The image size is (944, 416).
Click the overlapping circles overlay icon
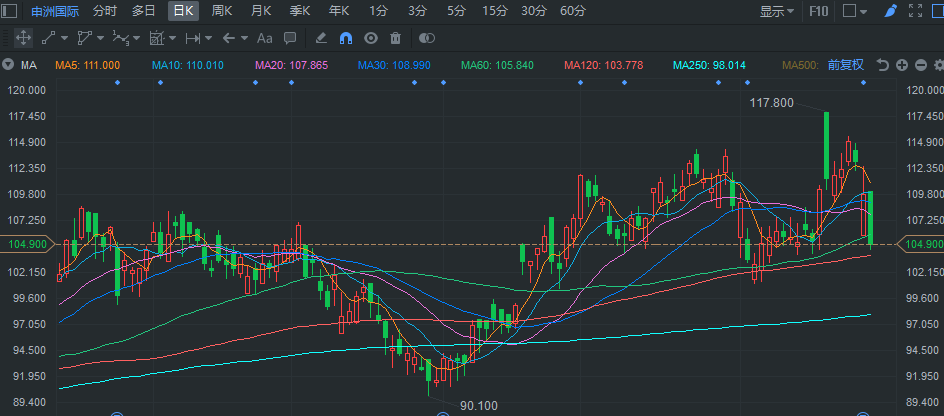pyautogui.click(x=427, y=38)
